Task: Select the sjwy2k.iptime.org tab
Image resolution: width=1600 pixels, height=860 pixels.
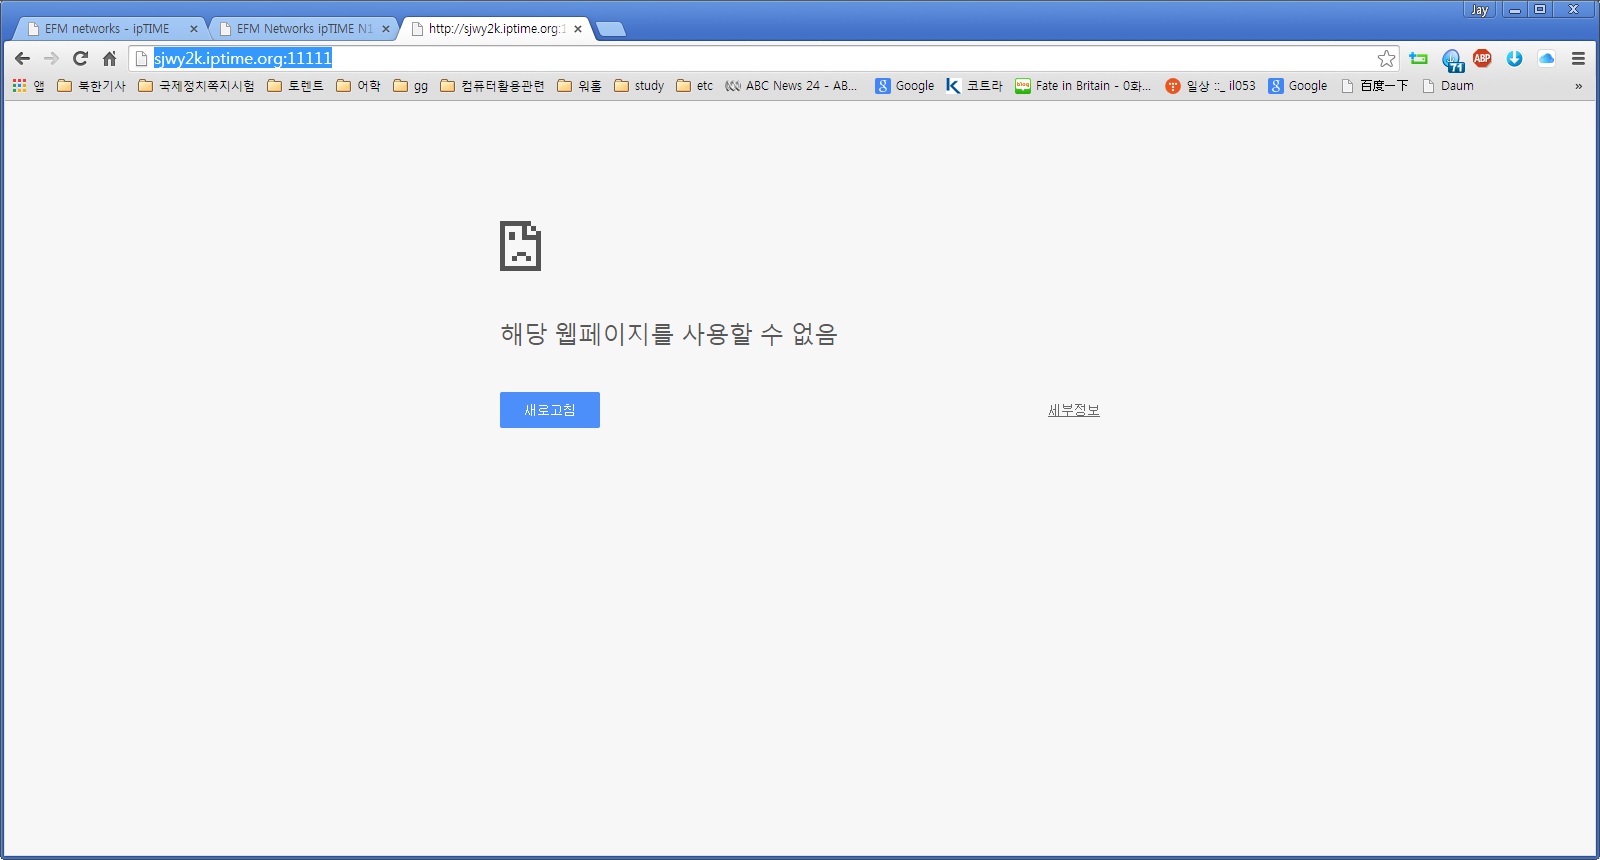Action: click(496, 29)
